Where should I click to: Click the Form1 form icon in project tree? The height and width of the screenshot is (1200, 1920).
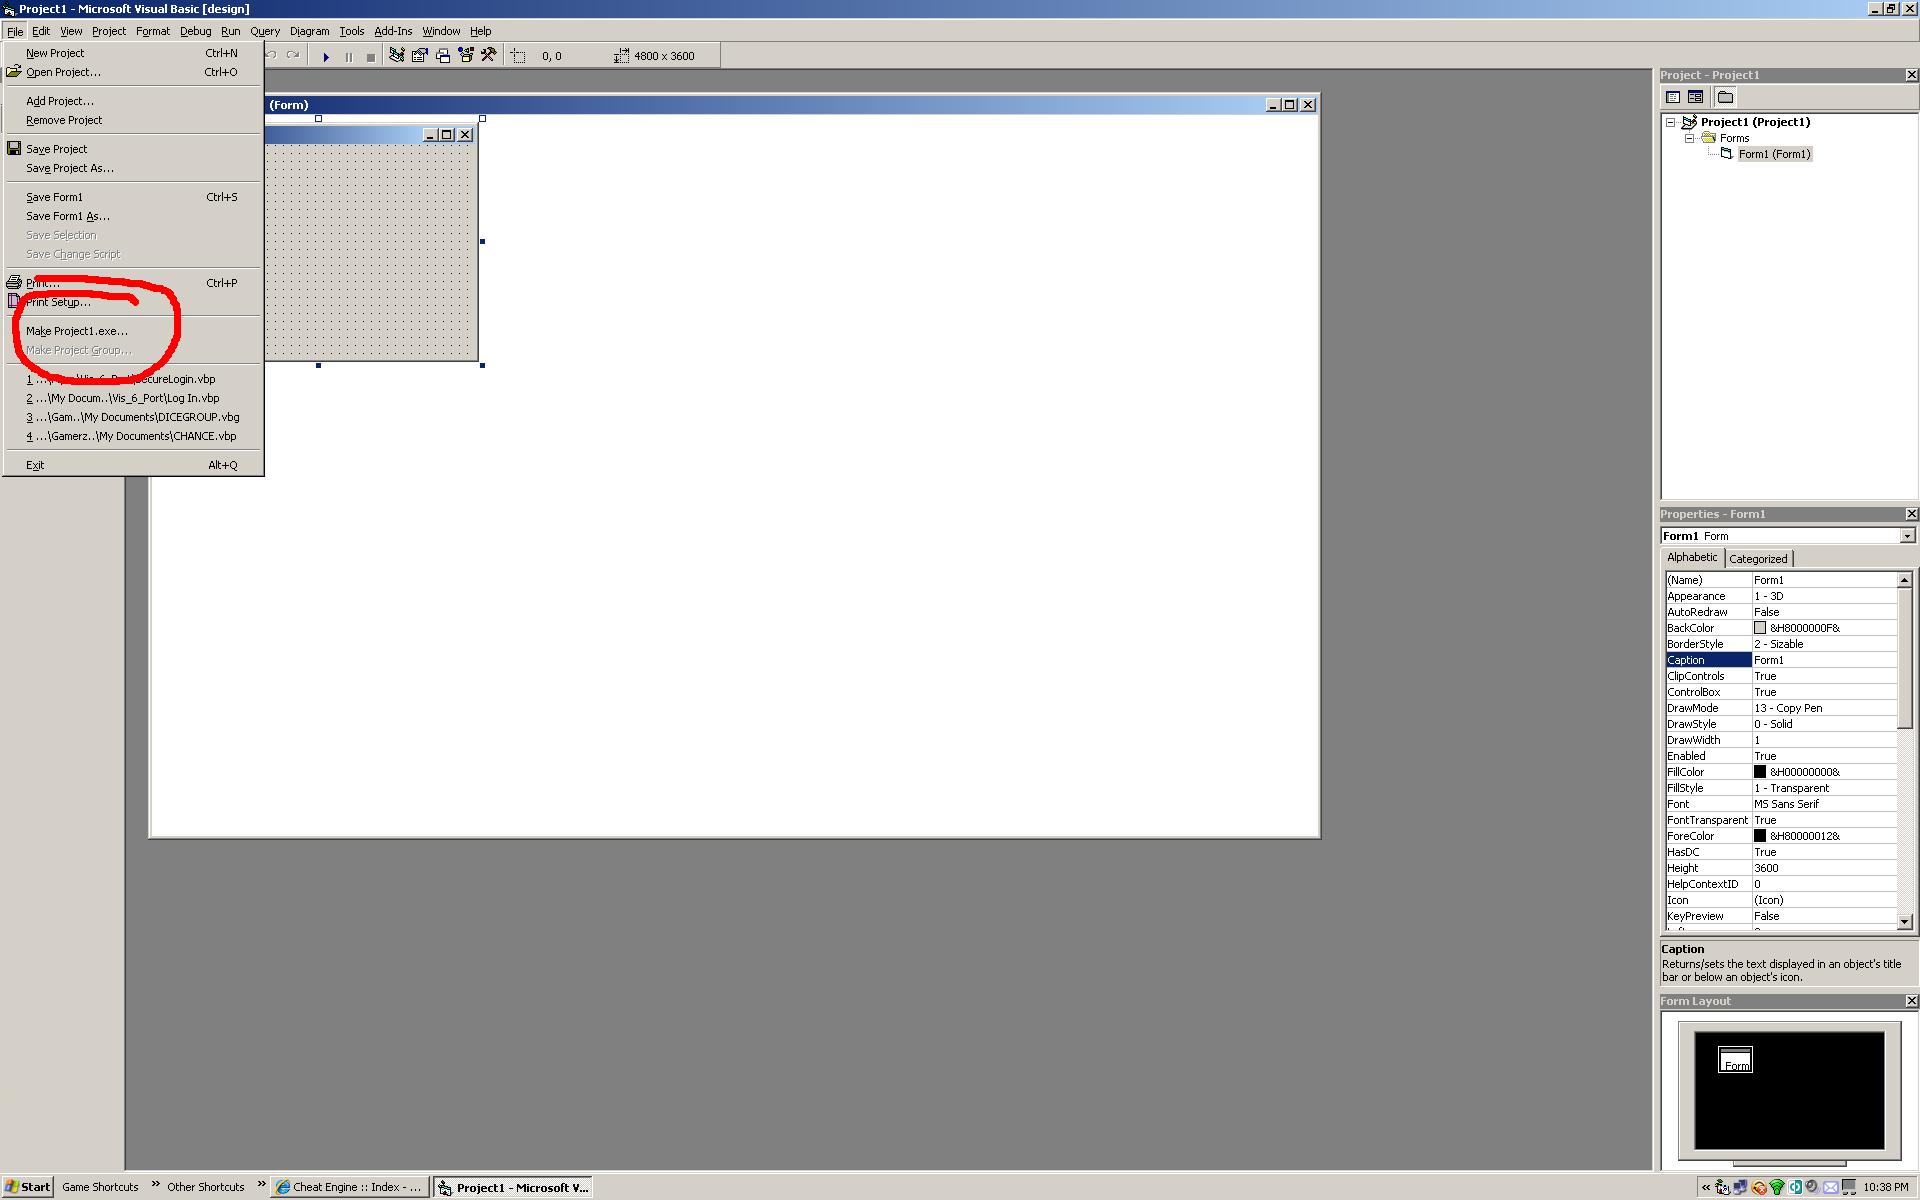(1726, 154)
